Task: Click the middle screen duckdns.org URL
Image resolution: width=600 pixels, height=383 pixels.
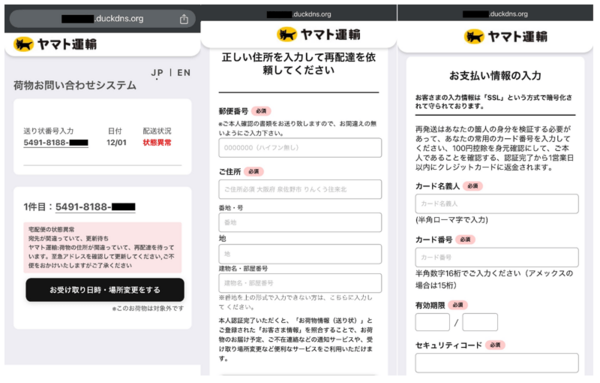Action: pyautogui.click(x=299, y=14)
